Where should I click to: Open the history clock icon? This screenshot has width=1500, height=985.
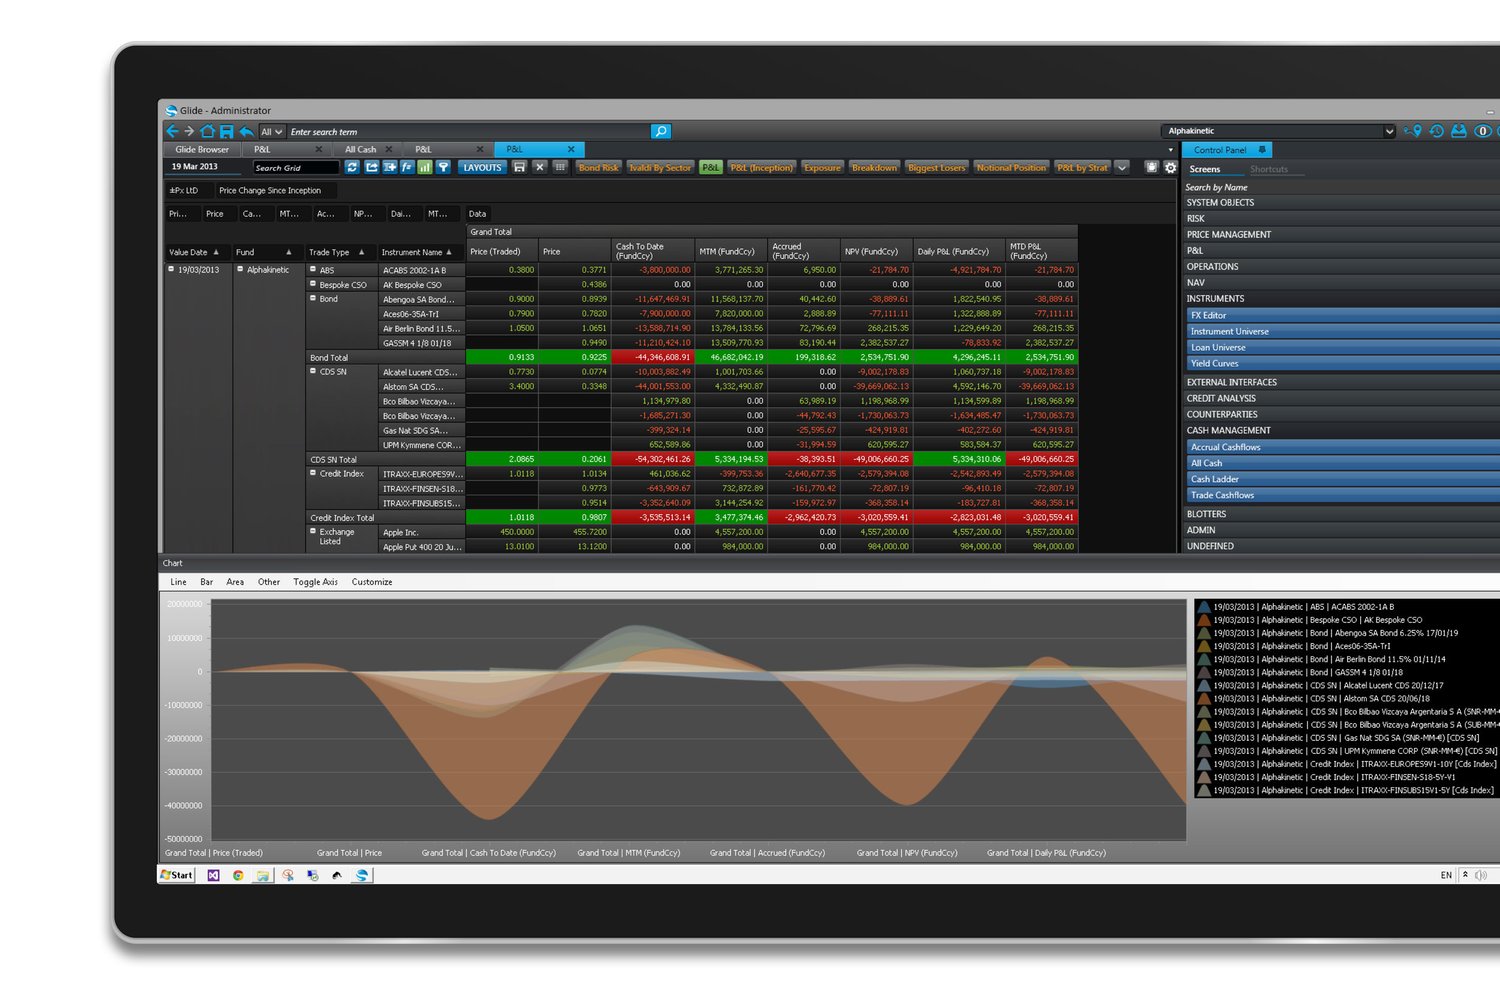[1437, 131]
